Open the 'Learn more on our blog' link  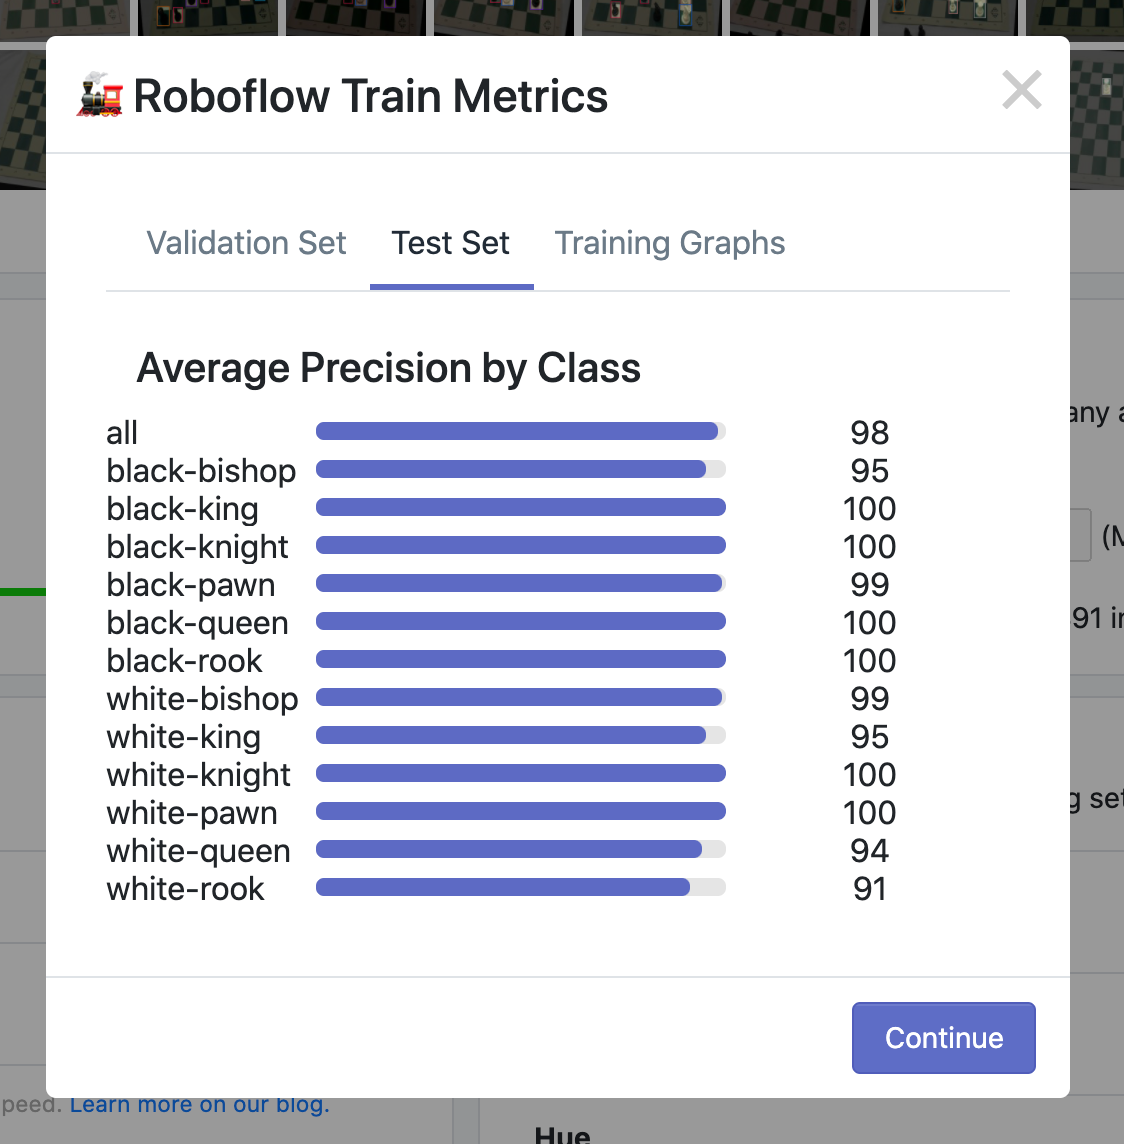(200, 1105)
